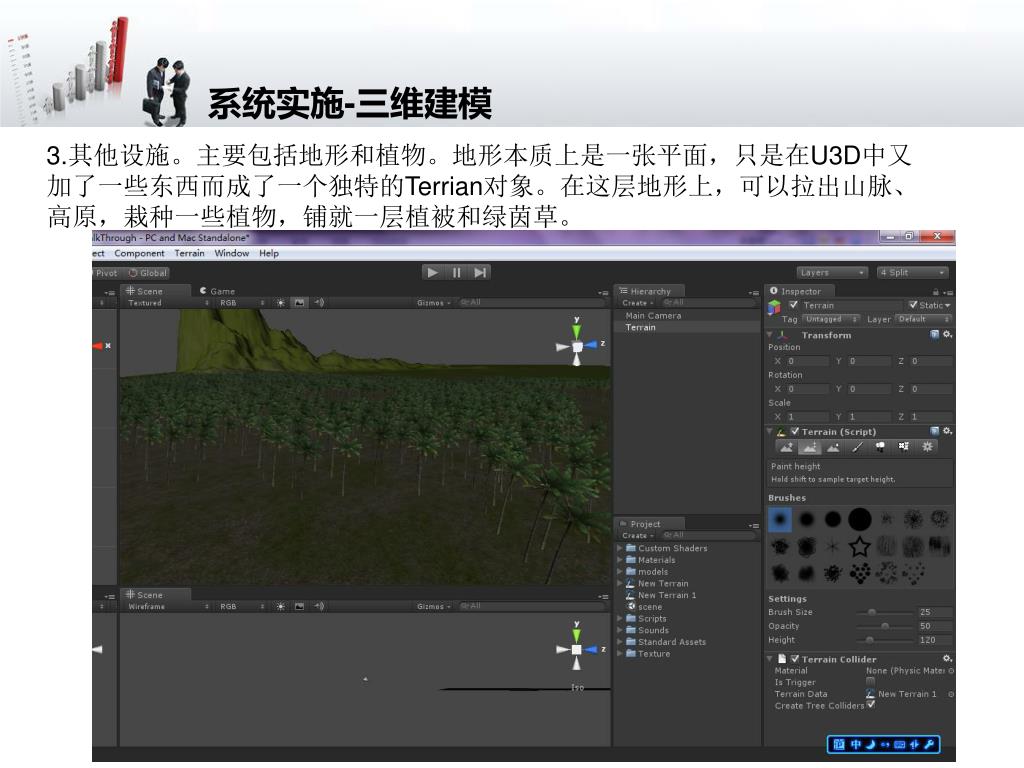Toggle the Terrain object active checkbox
The image size is (1024, 768).
(793, 305)
